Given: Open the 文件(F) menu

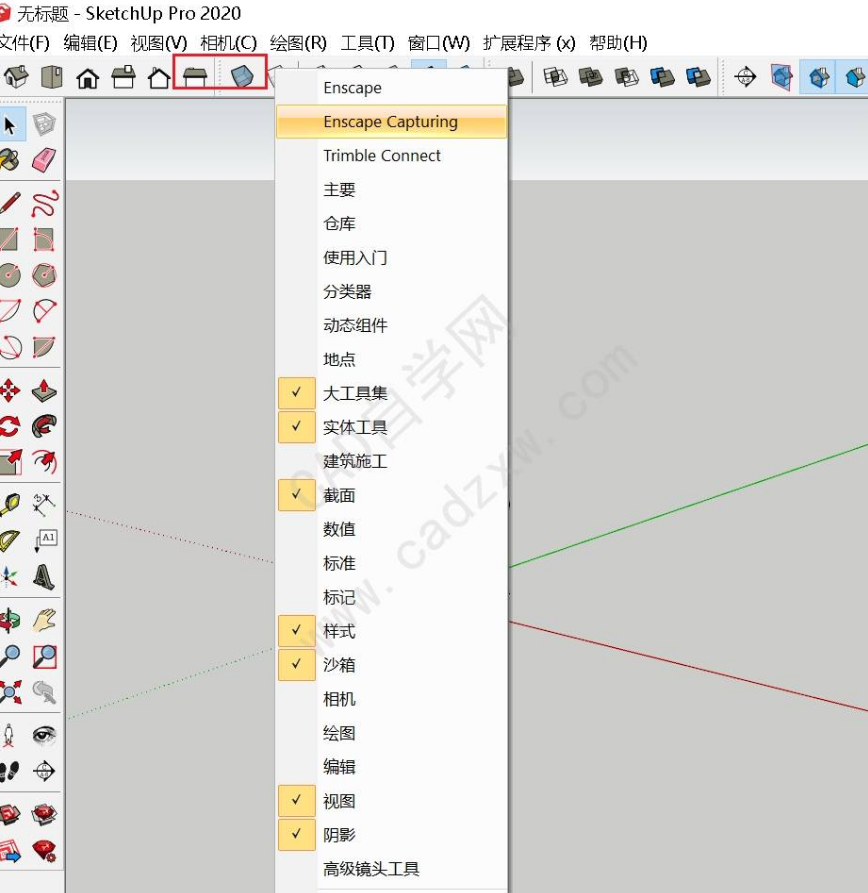Looking at the screenshot, I should tap(24, 43).
